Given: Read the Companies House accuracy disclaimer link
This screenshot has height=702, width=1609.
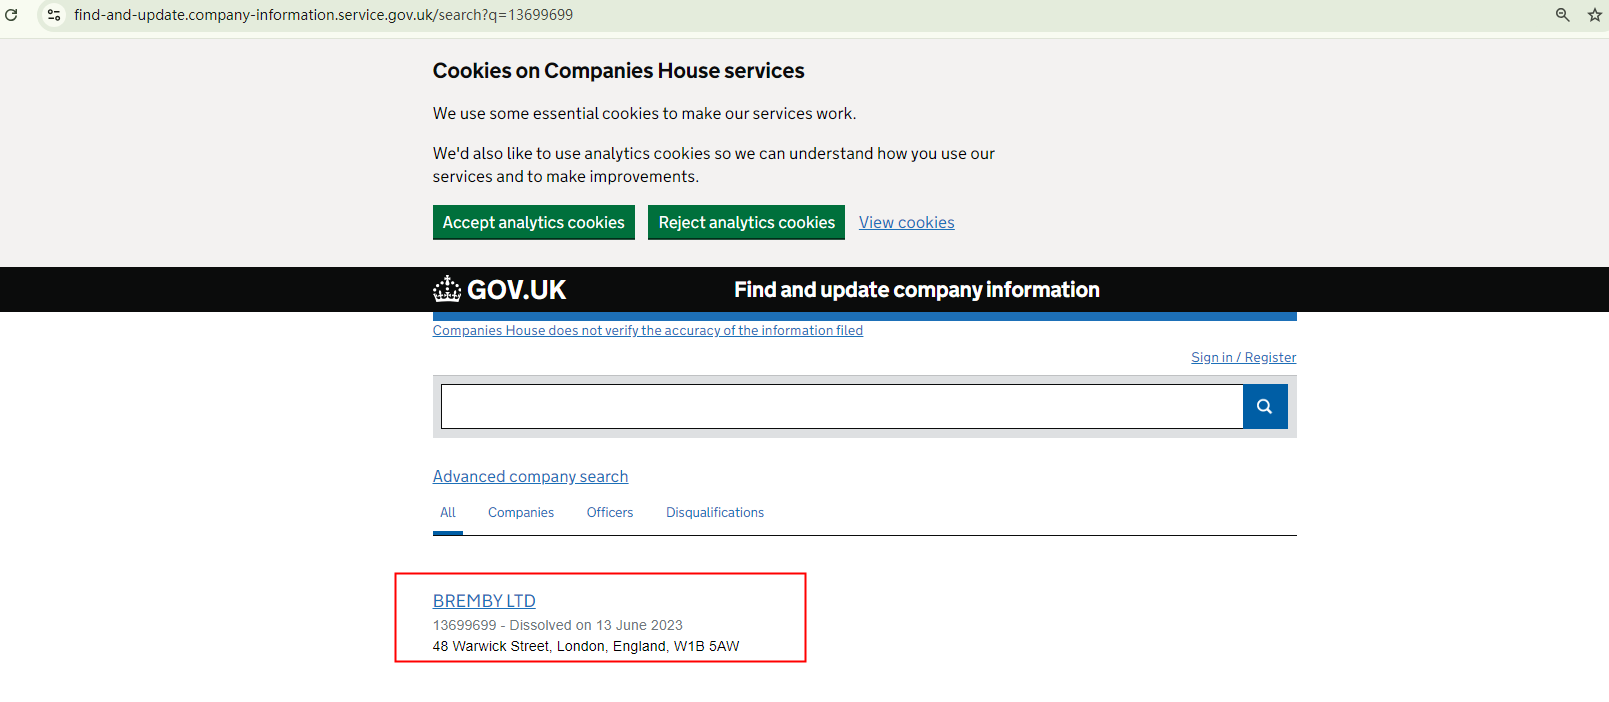Looking at the screenshot, I should pyautogui.click(x=648, y=331).
